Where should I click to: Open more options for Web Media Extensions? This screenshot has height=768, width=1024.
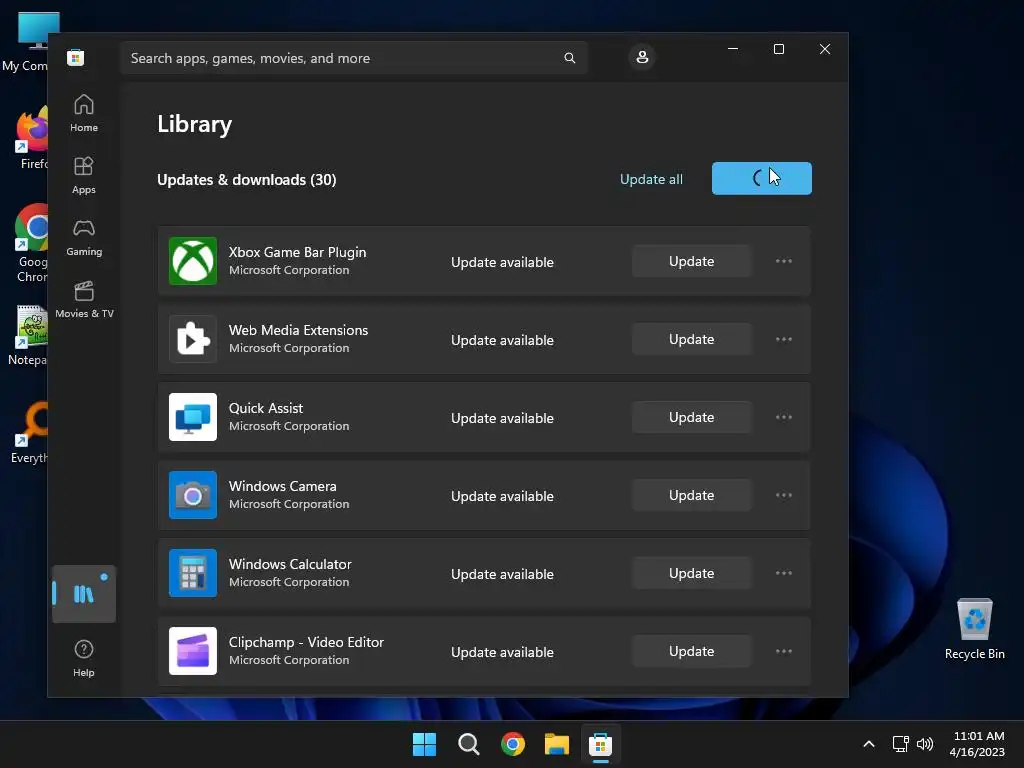coord(784,339)
